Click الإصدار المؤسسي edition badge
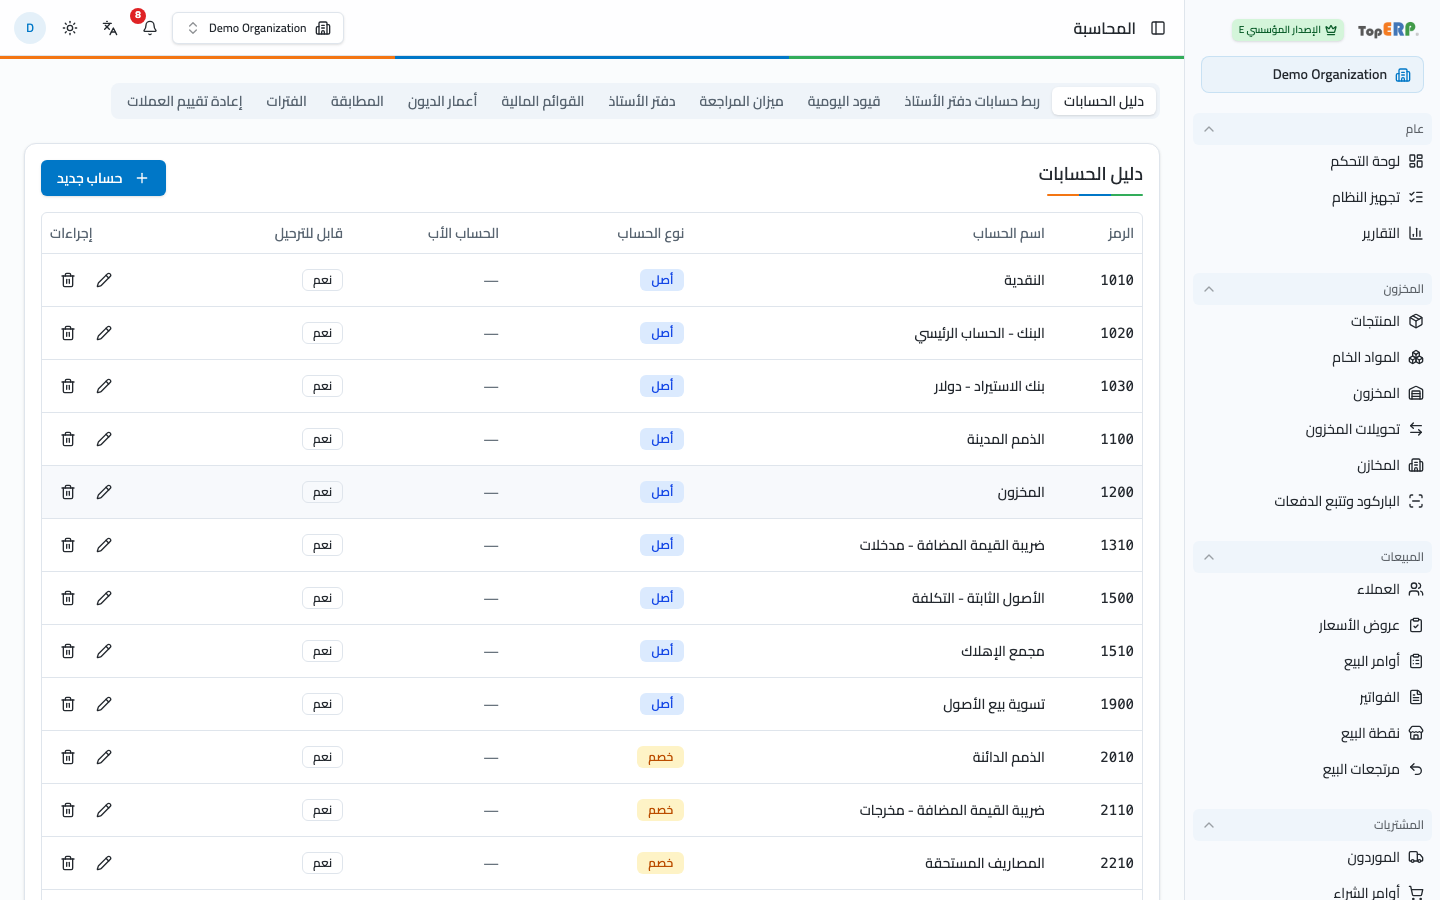The width and height of the screenshot is (1440, 900). (1288, 30)
